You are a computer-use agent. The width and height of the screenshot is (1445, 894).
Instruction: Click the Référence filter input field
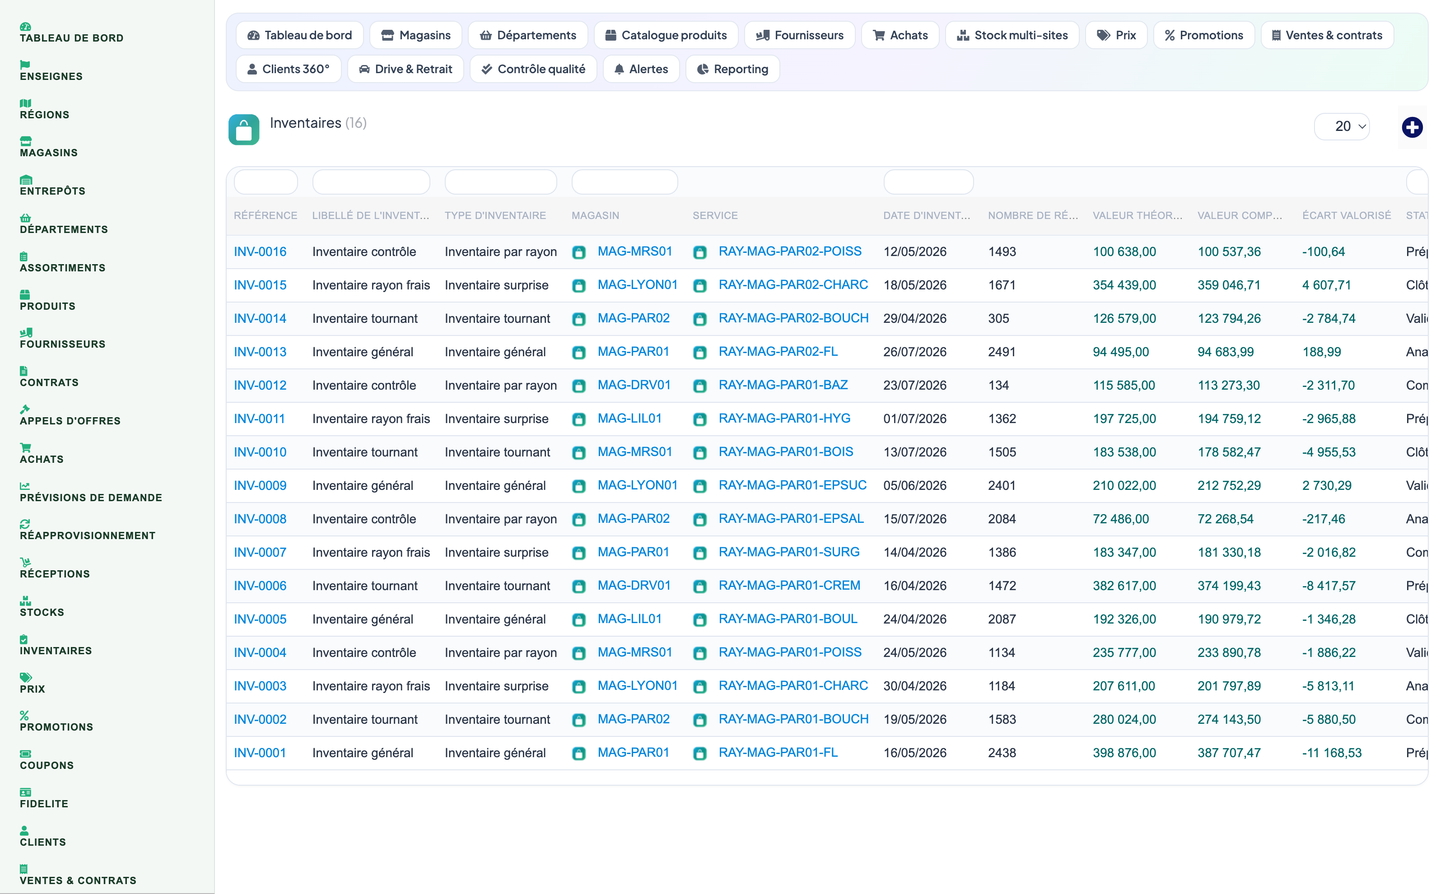(266, 182)
